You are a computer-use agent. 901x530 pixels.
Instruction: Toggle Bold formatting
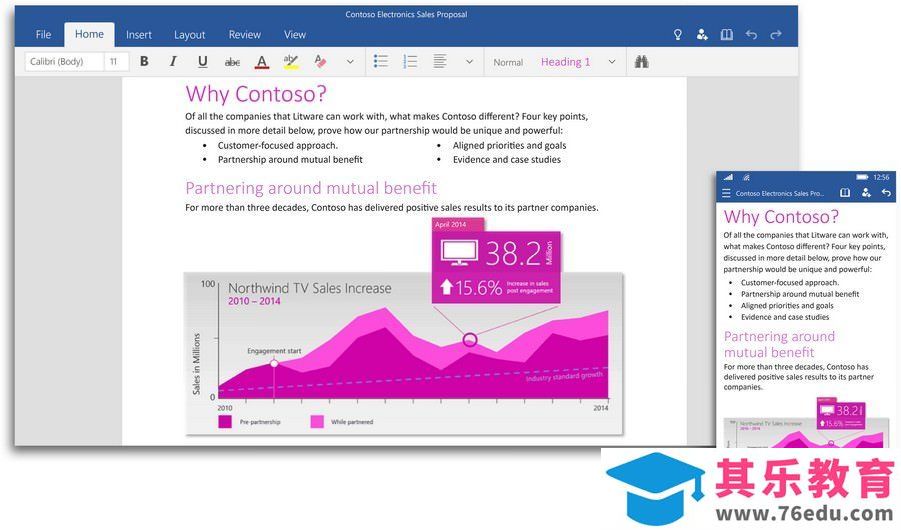[x=144, y=62]
